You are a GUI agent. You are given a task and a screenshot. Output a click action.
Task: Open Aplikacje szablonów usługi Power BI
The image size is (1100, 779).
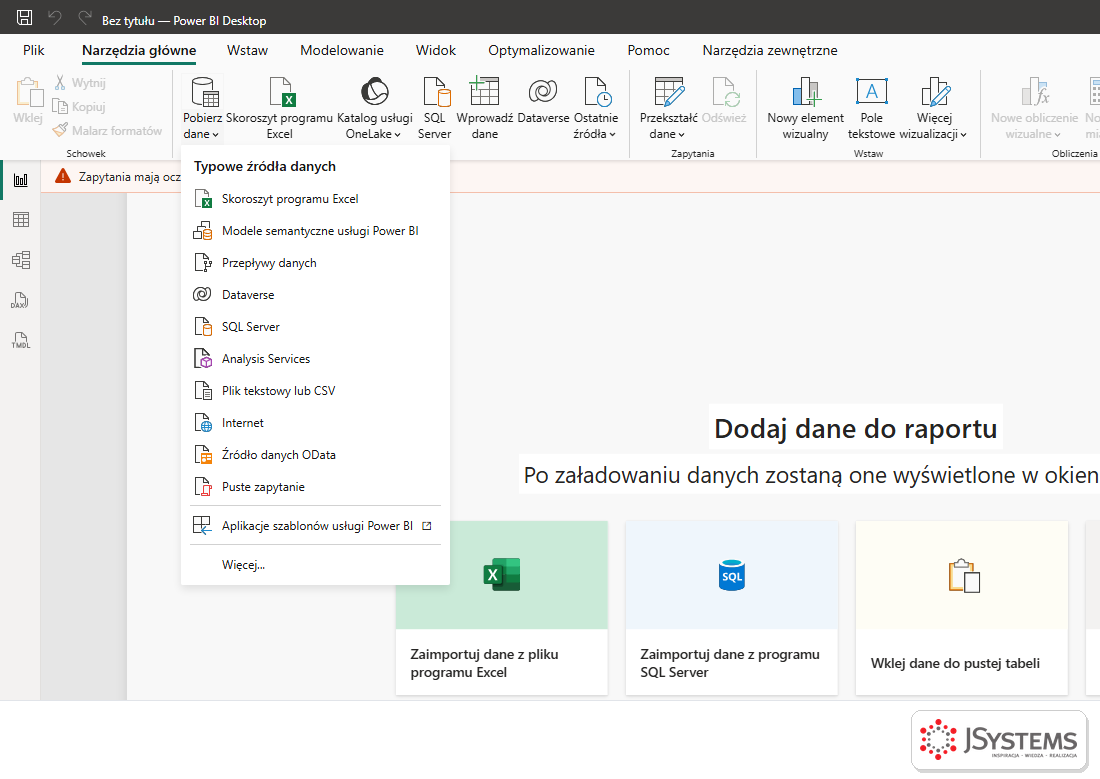[x=315, y=526]
